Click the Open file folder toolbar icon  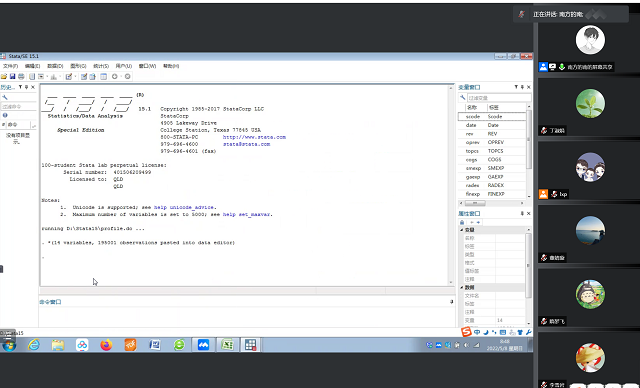click(x=4, y=76)
